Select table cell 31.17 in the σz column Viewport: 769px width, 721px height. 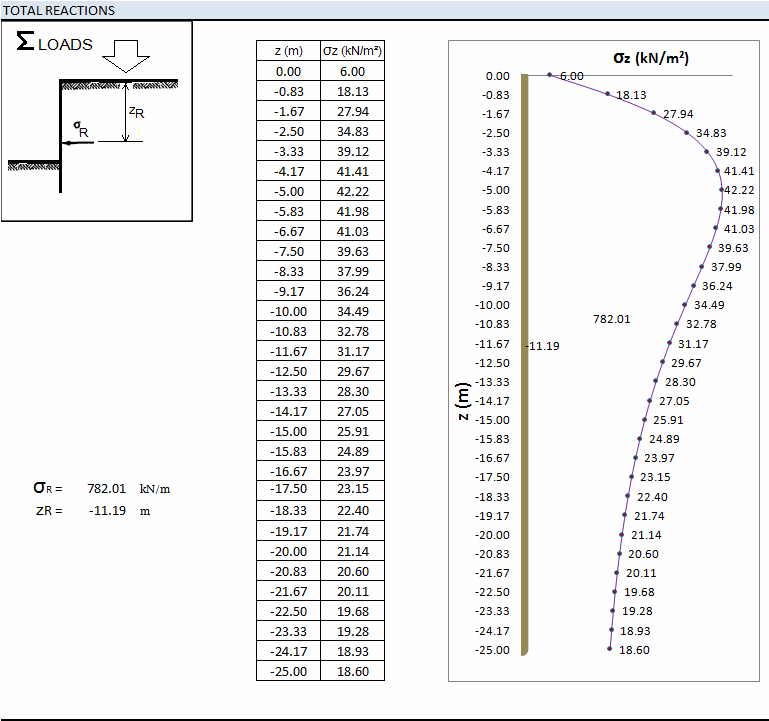[352, 351]
